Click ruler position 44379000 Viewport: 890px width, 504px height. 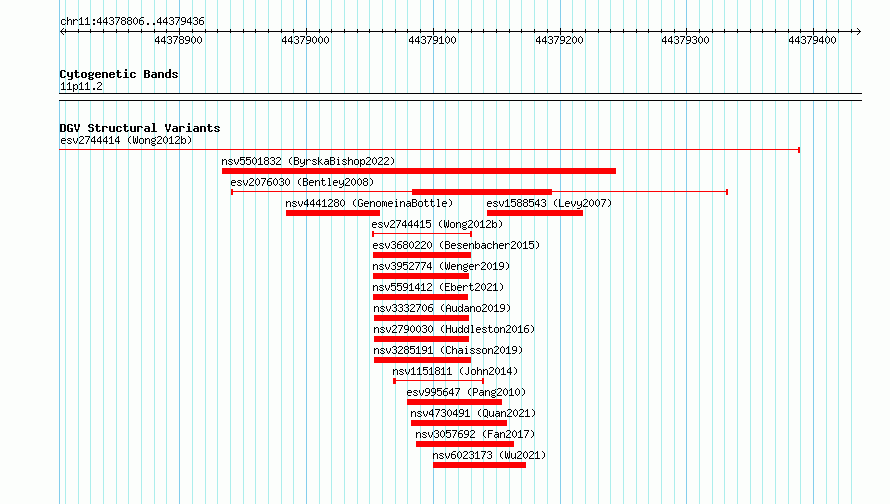click(x=305, y=40)
